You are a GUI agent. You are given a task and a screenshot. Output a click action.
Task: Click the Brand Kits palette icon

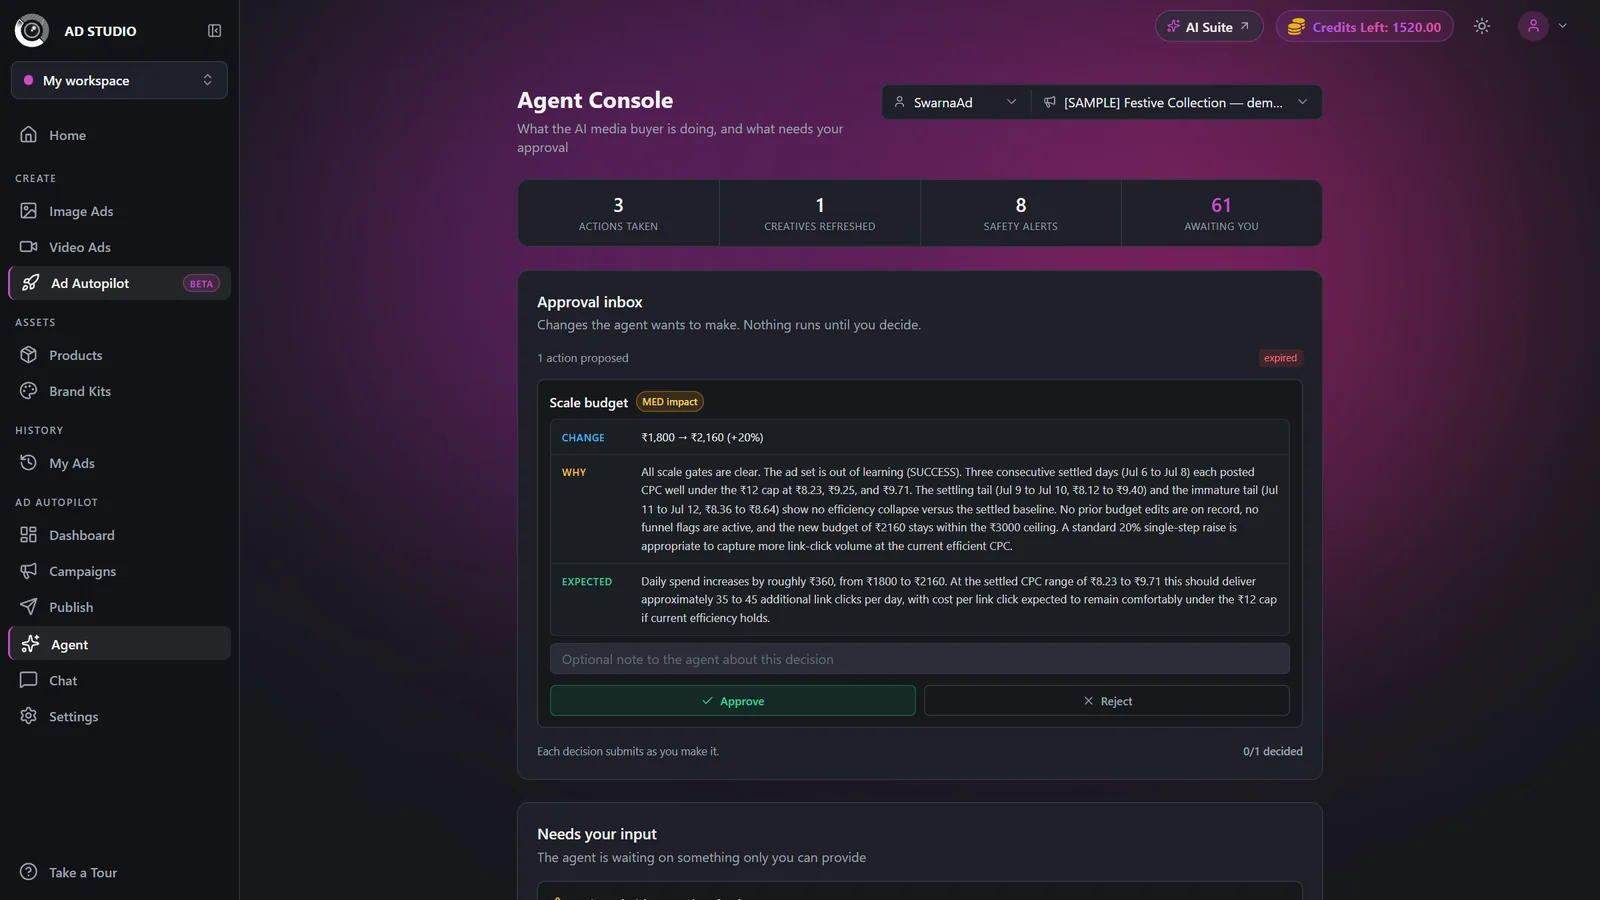[x=29, y=391]
